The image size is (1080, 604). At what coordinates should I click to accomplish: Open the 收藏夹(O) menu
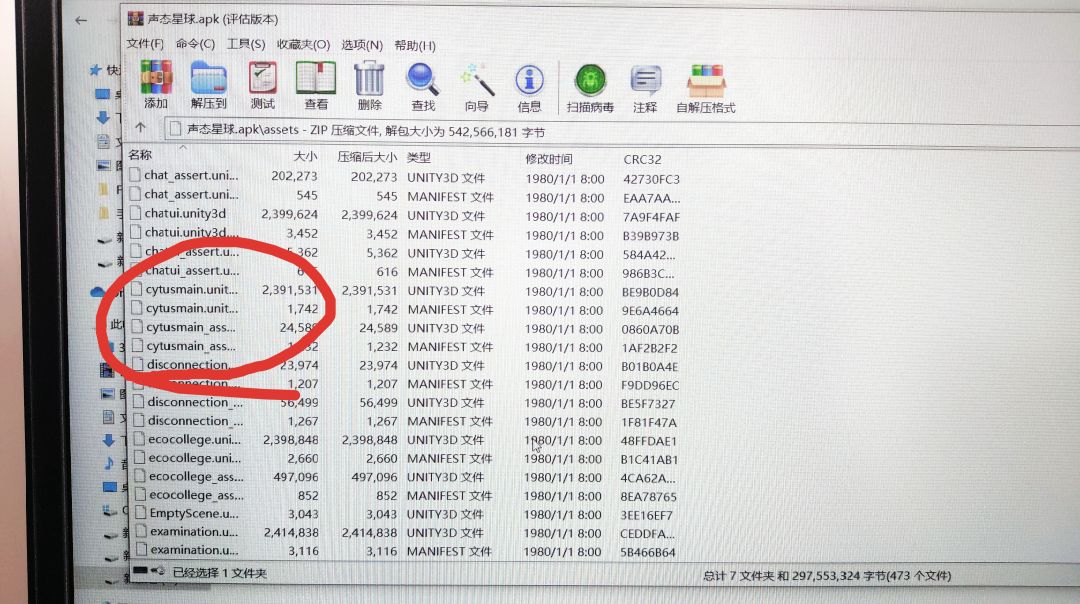(x=303, y=45)
